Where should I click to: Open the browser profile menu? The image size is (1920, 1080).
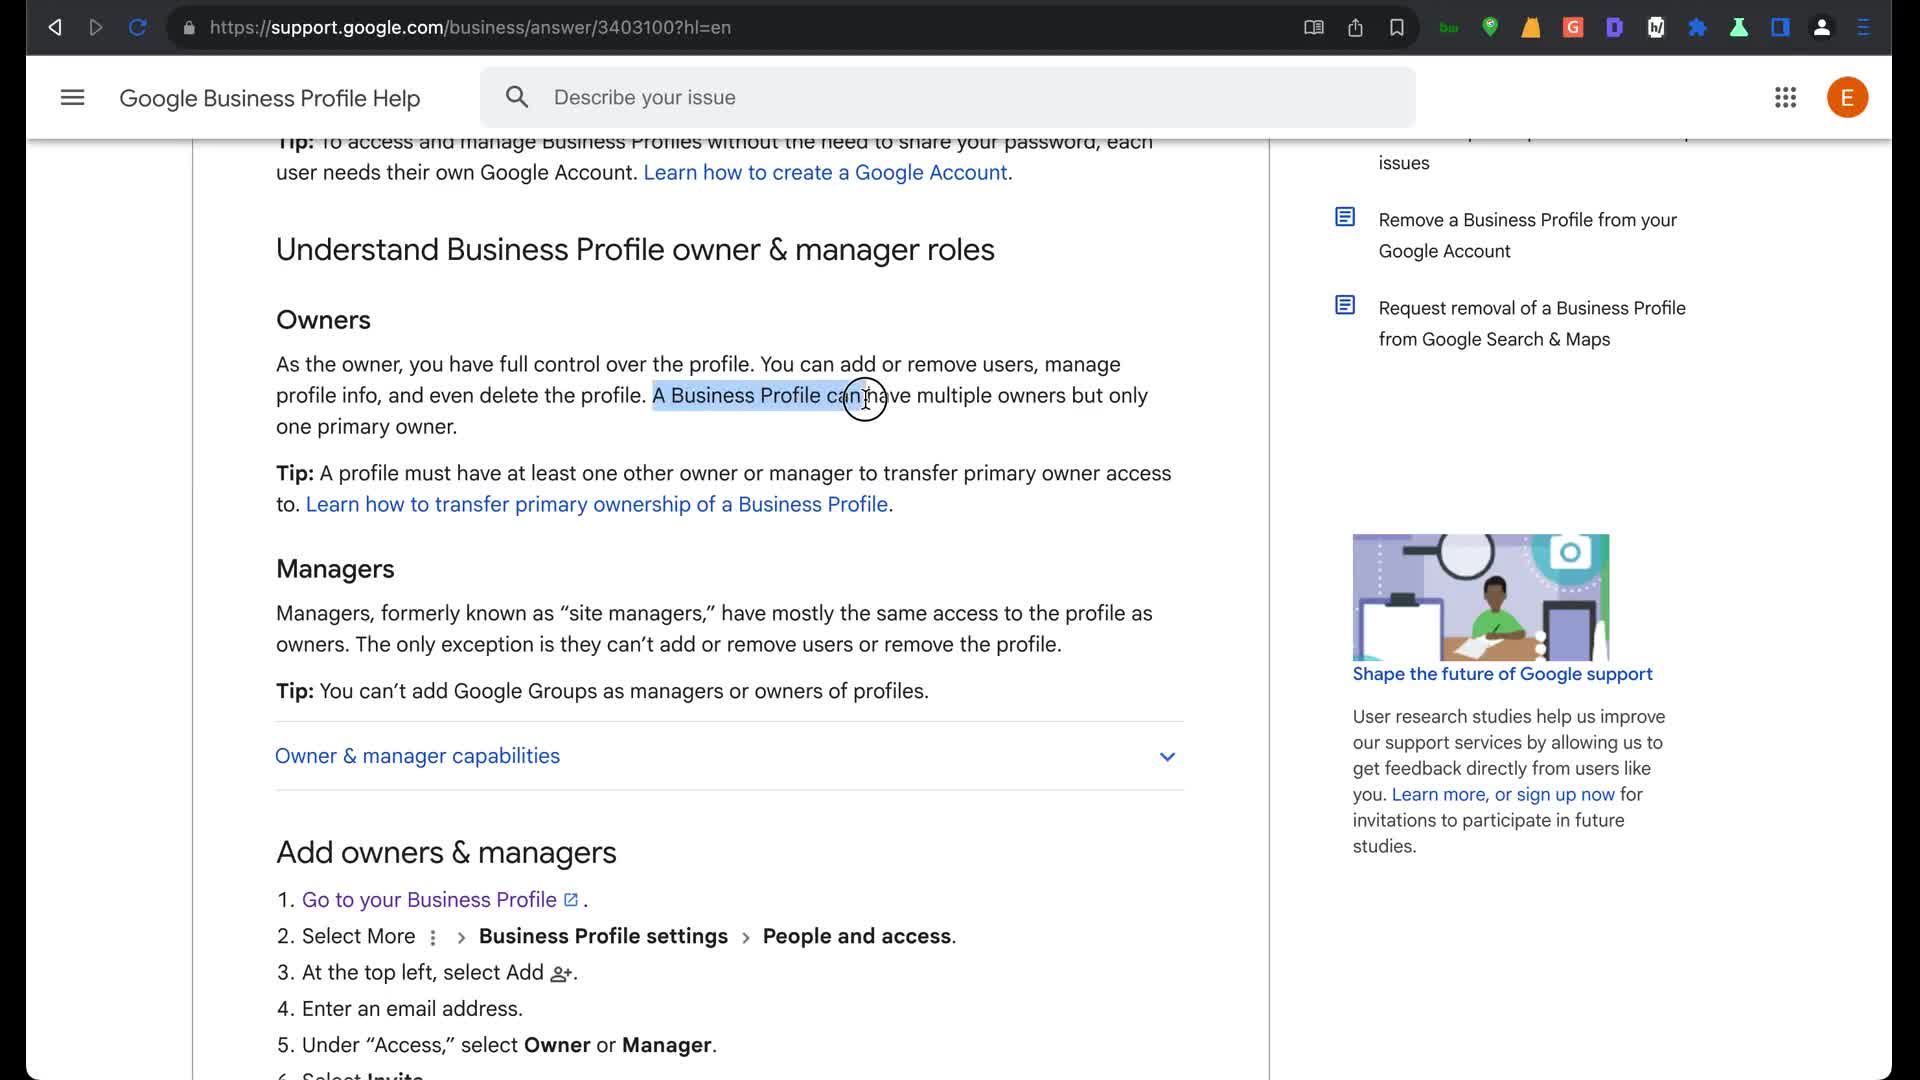1822,28
